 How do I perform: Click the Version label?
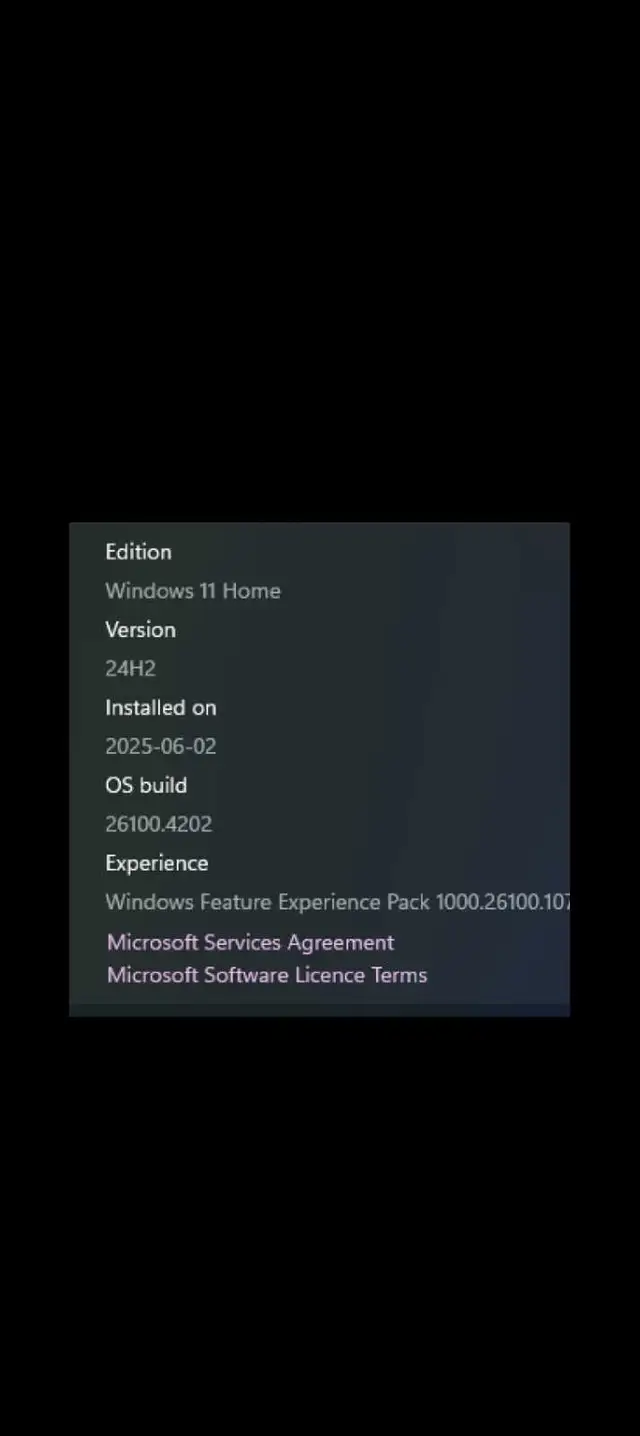(x=140, y=629)
